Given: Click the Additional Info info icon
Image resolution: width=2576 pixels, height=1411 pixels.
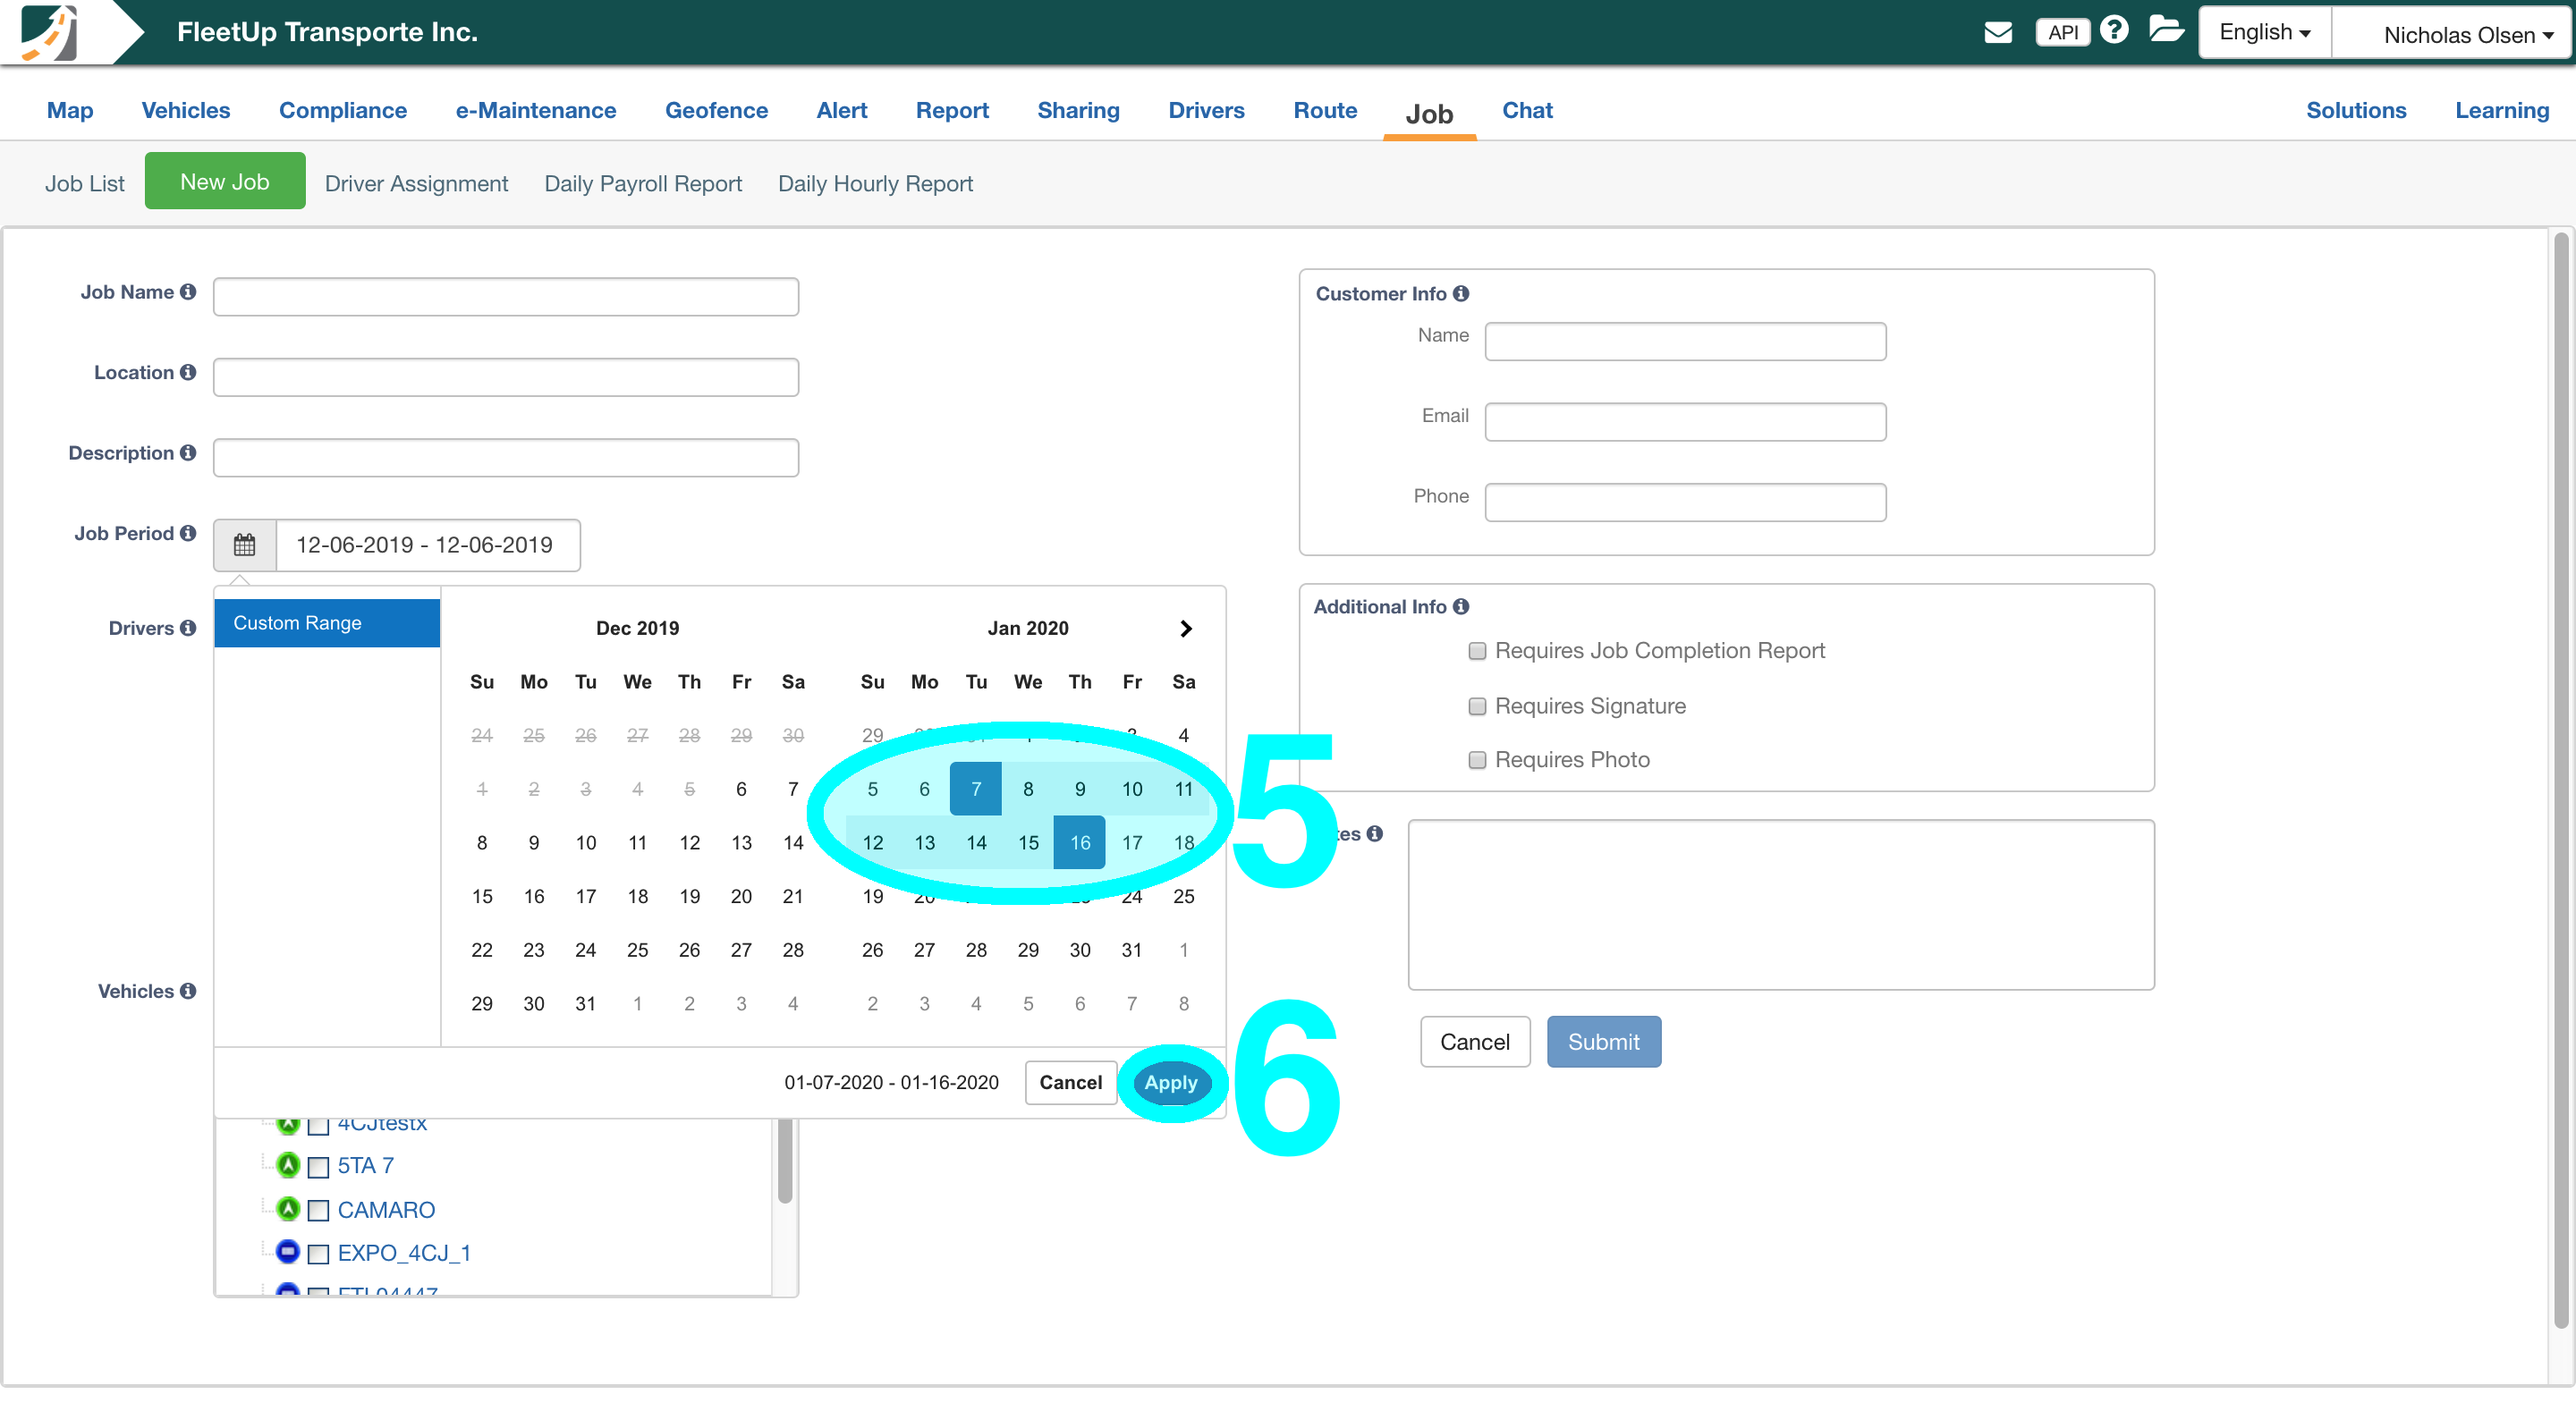Looking at the screenshot, I should [x=1461, y=606].
